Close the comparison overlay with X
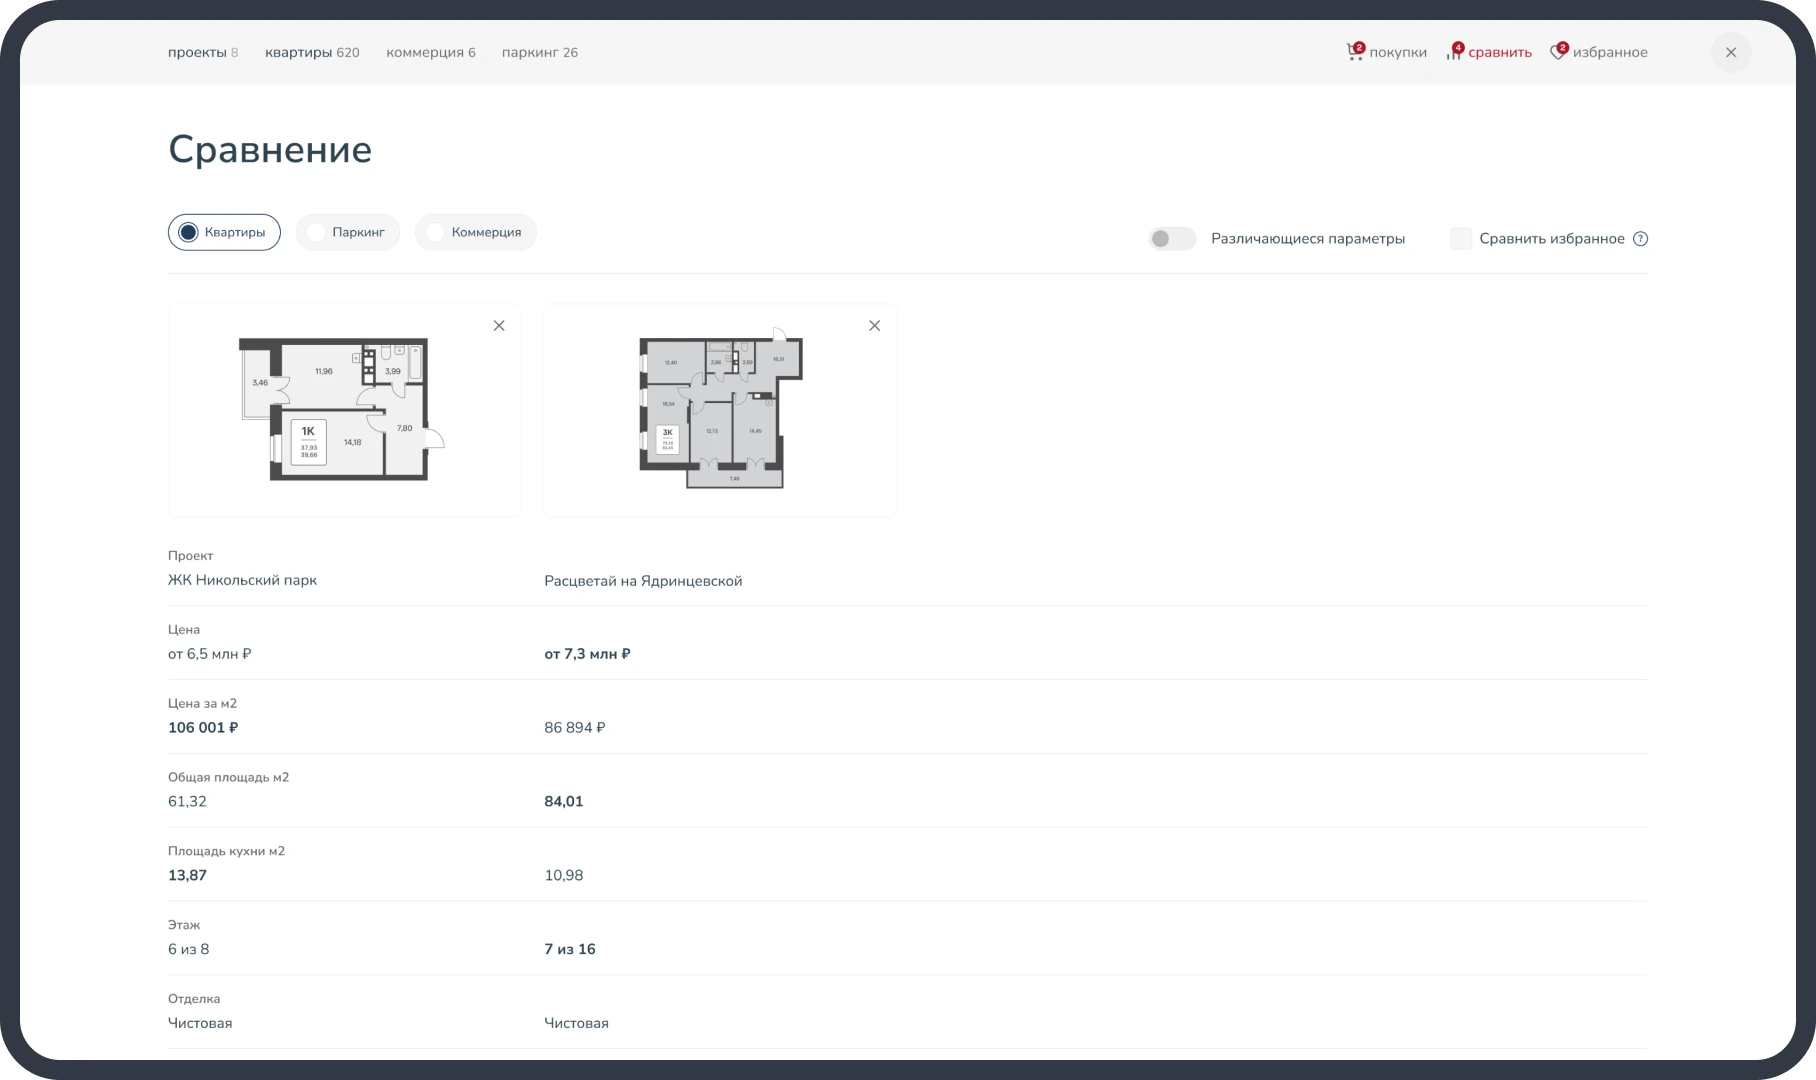The height and width of the screenshot is (1080, 1816). coord(1731,52)
